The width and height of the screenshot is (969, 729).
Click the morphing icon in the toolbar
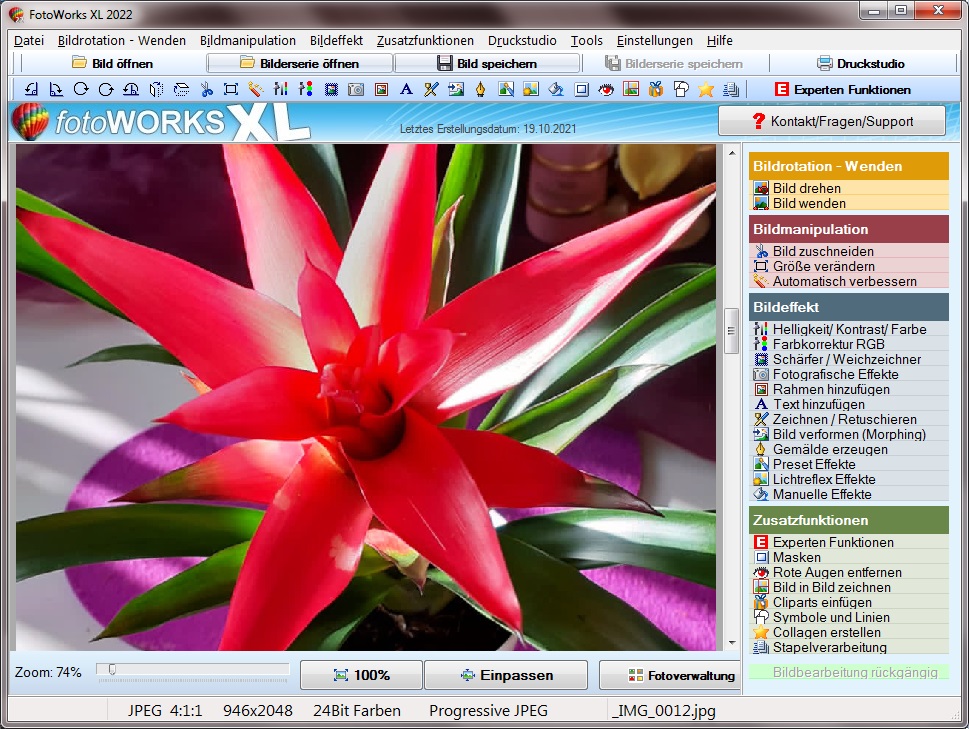pos(456,90)
